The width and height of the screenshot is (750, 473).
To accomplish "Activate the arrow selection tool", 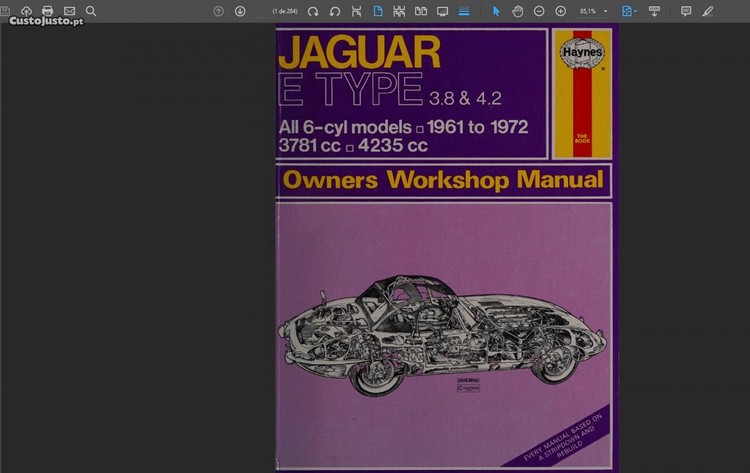I will coord(496,11).
